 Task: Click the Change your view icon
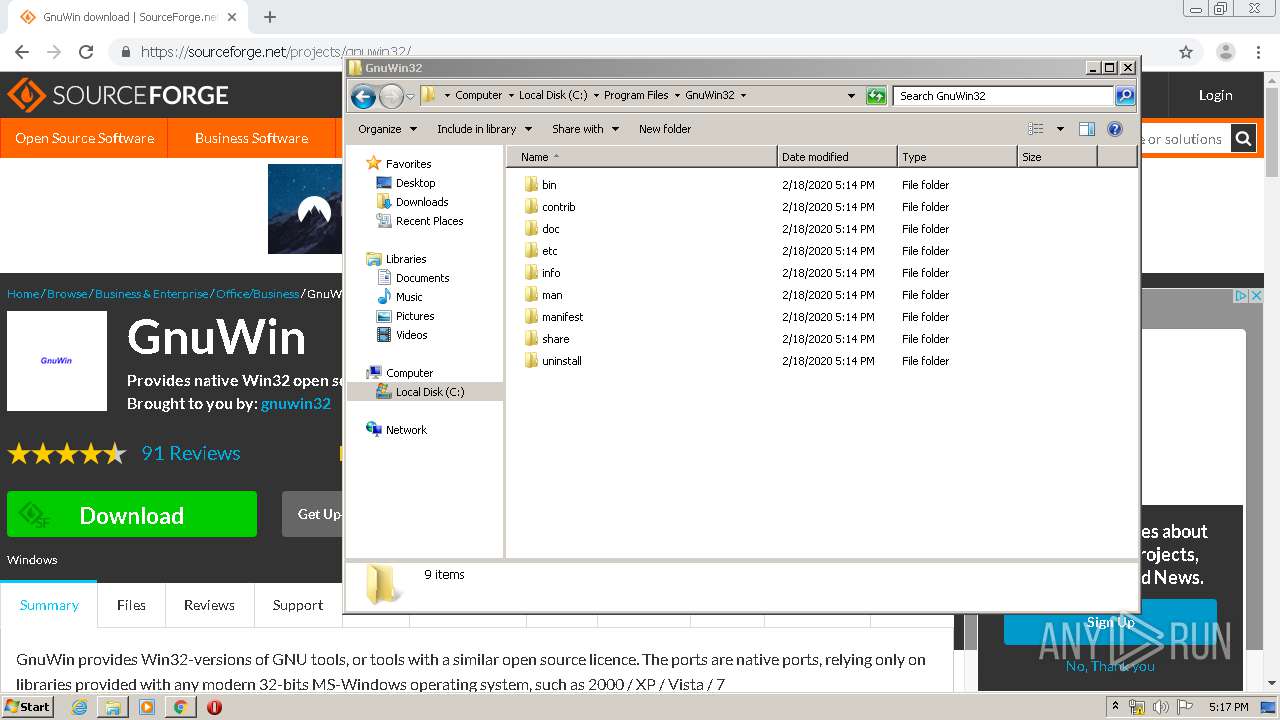1036,129
